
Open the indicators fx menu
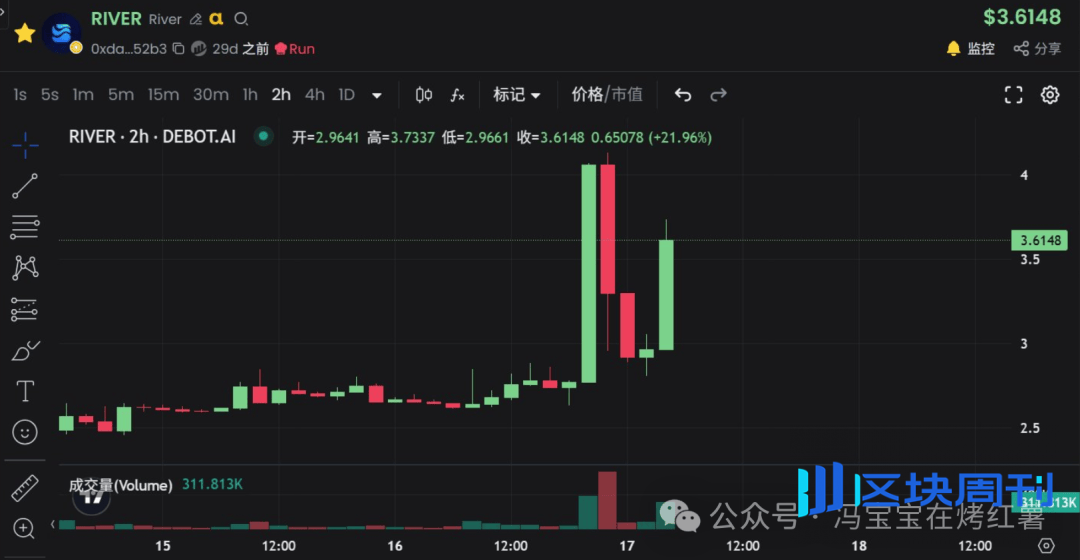coord(457,95)
